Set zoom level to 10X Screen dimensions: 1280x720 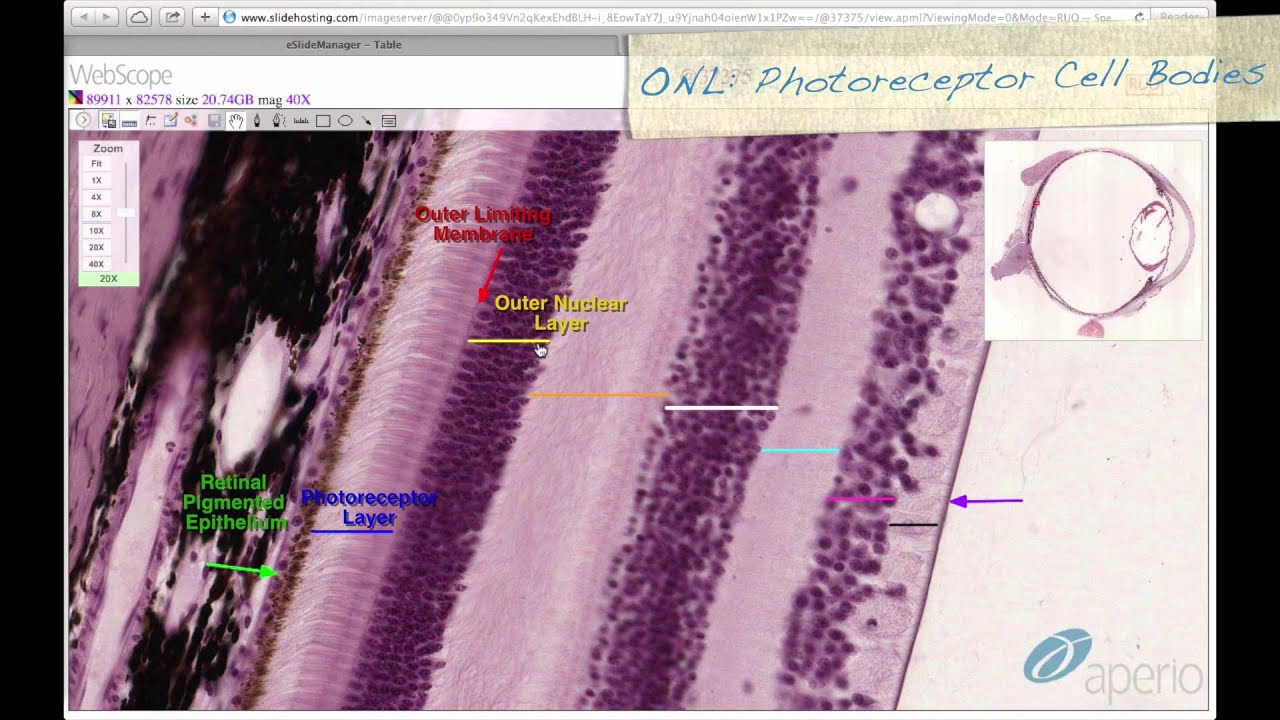coord(97,231)
